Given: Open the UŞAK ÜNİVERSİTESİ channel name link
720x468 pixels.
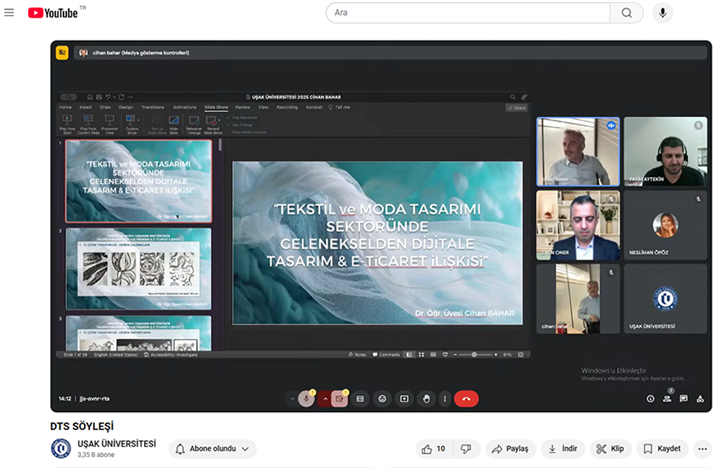Looking at the screenshot, I should pyautogui.click(x=117, y=443).
